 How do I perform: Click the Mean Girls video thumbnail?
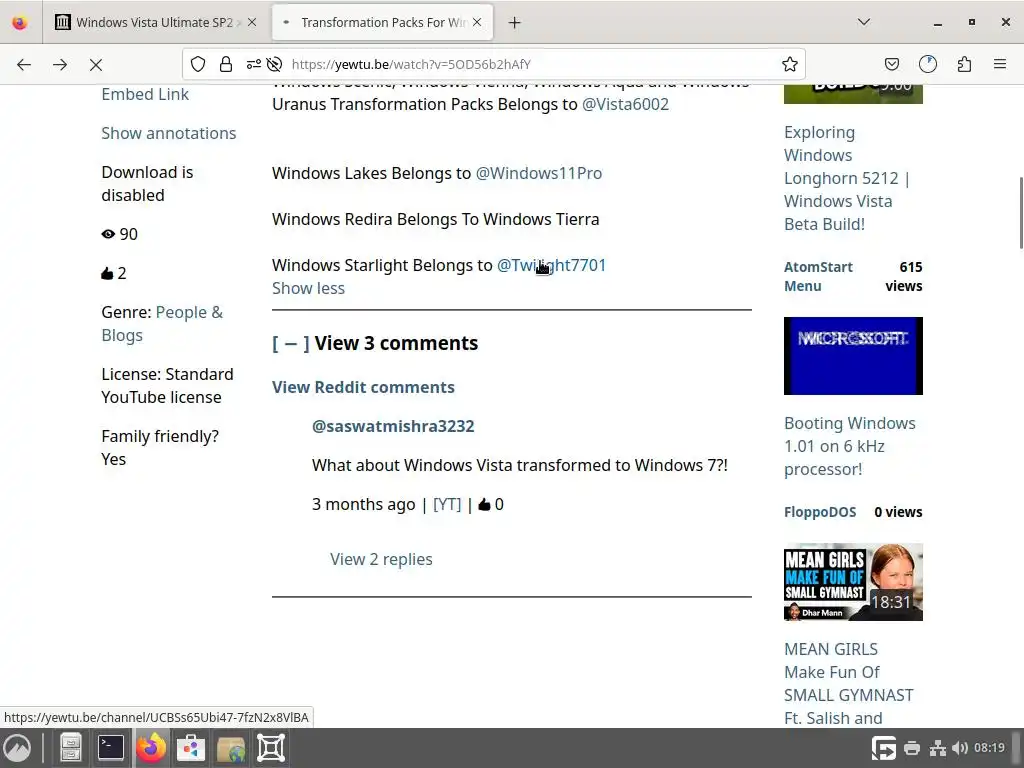coord(853,582)
